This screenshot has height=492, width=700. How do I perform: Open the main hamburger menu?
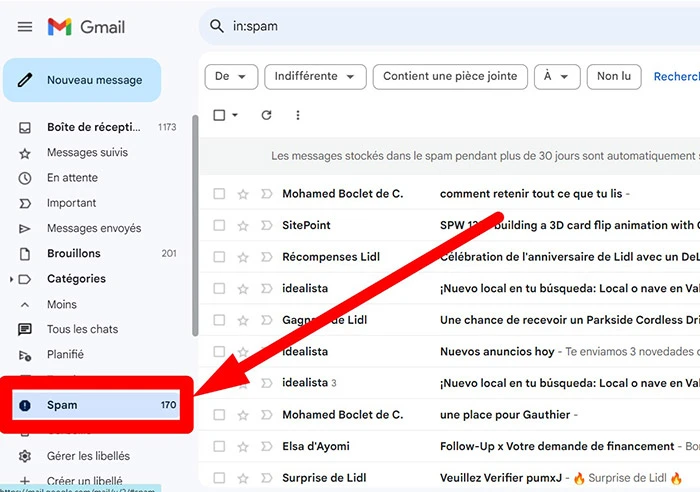25,27
